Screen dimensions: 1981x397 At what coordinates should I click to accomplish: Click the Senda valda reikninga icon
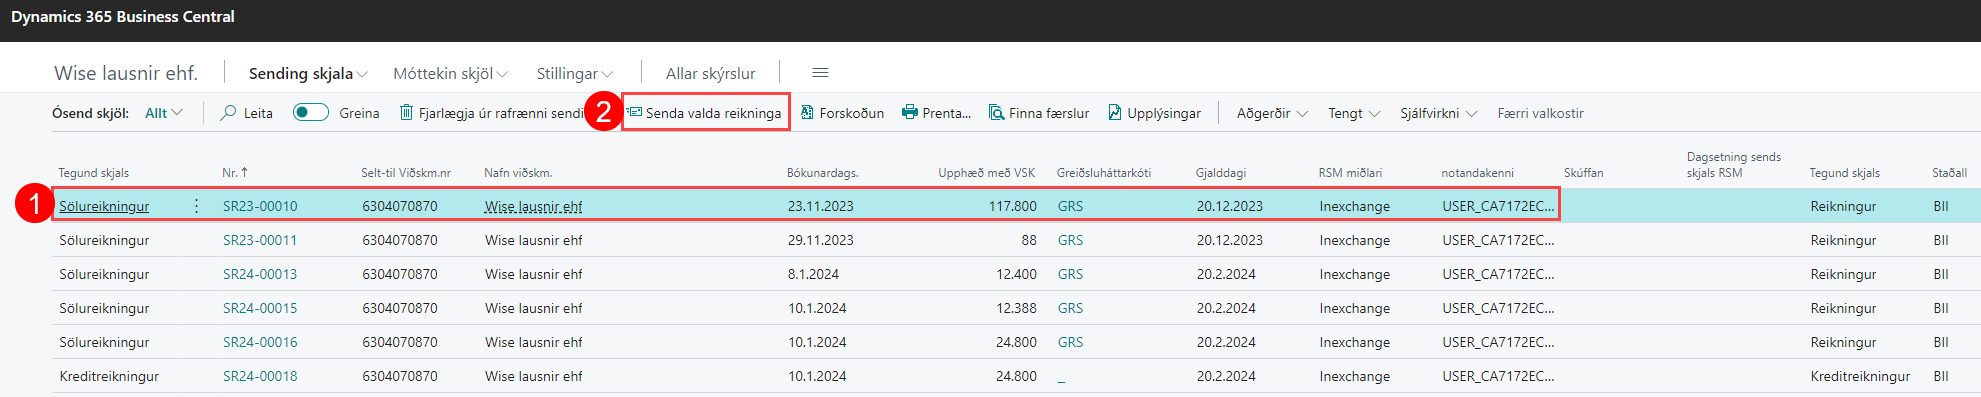[634, 113]
